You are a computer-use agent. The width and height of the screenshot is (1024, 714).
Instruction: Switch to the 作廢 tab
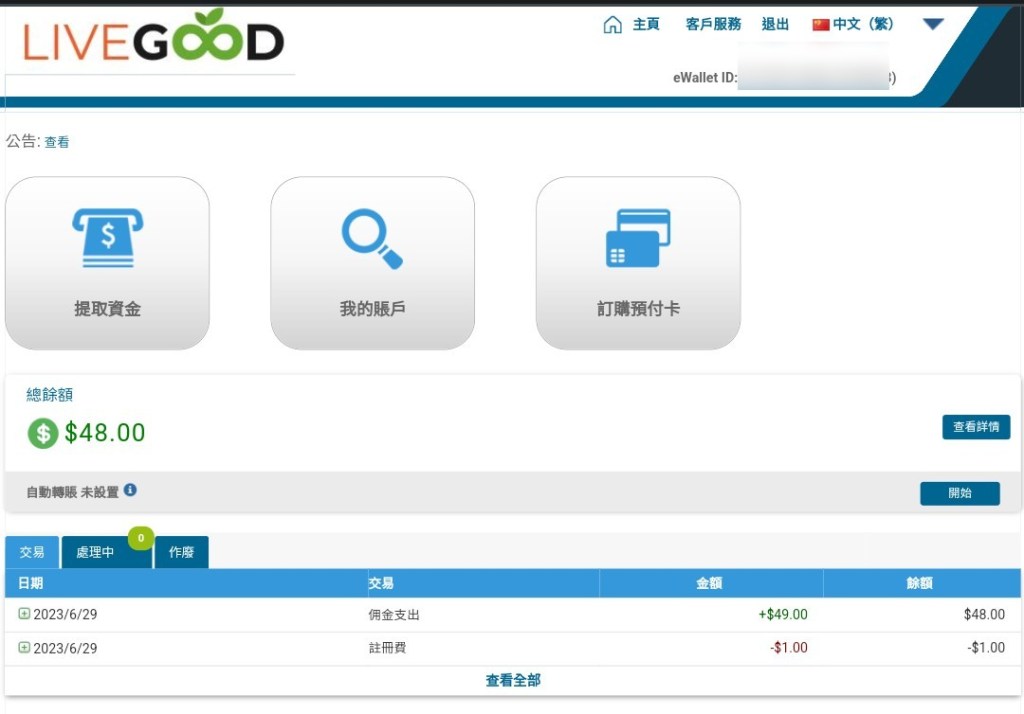point(181,552)
